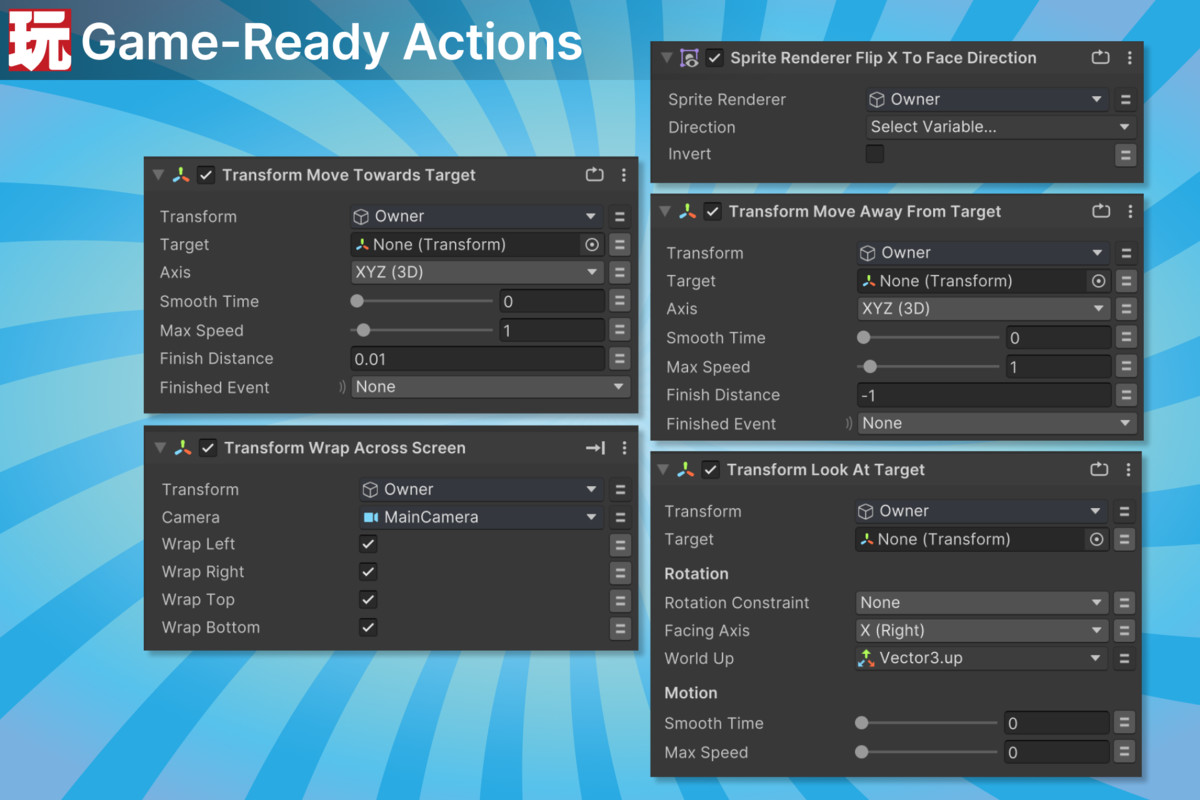
Task: Click variable toggle beside Finish Distance 0.01
Action: tap(619, 359)
